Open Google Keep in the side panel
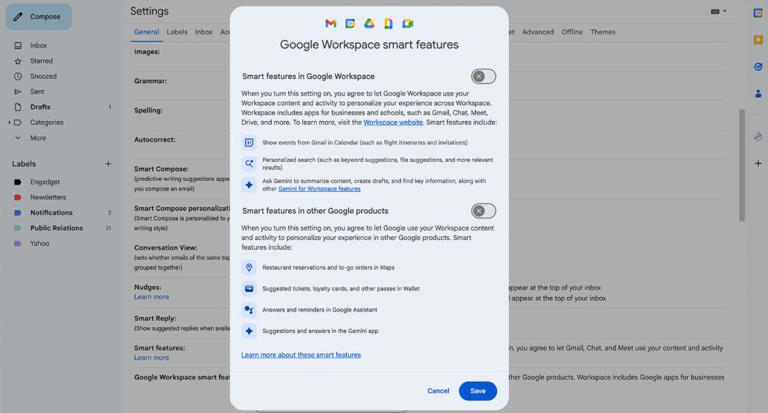 click(758, 41)
